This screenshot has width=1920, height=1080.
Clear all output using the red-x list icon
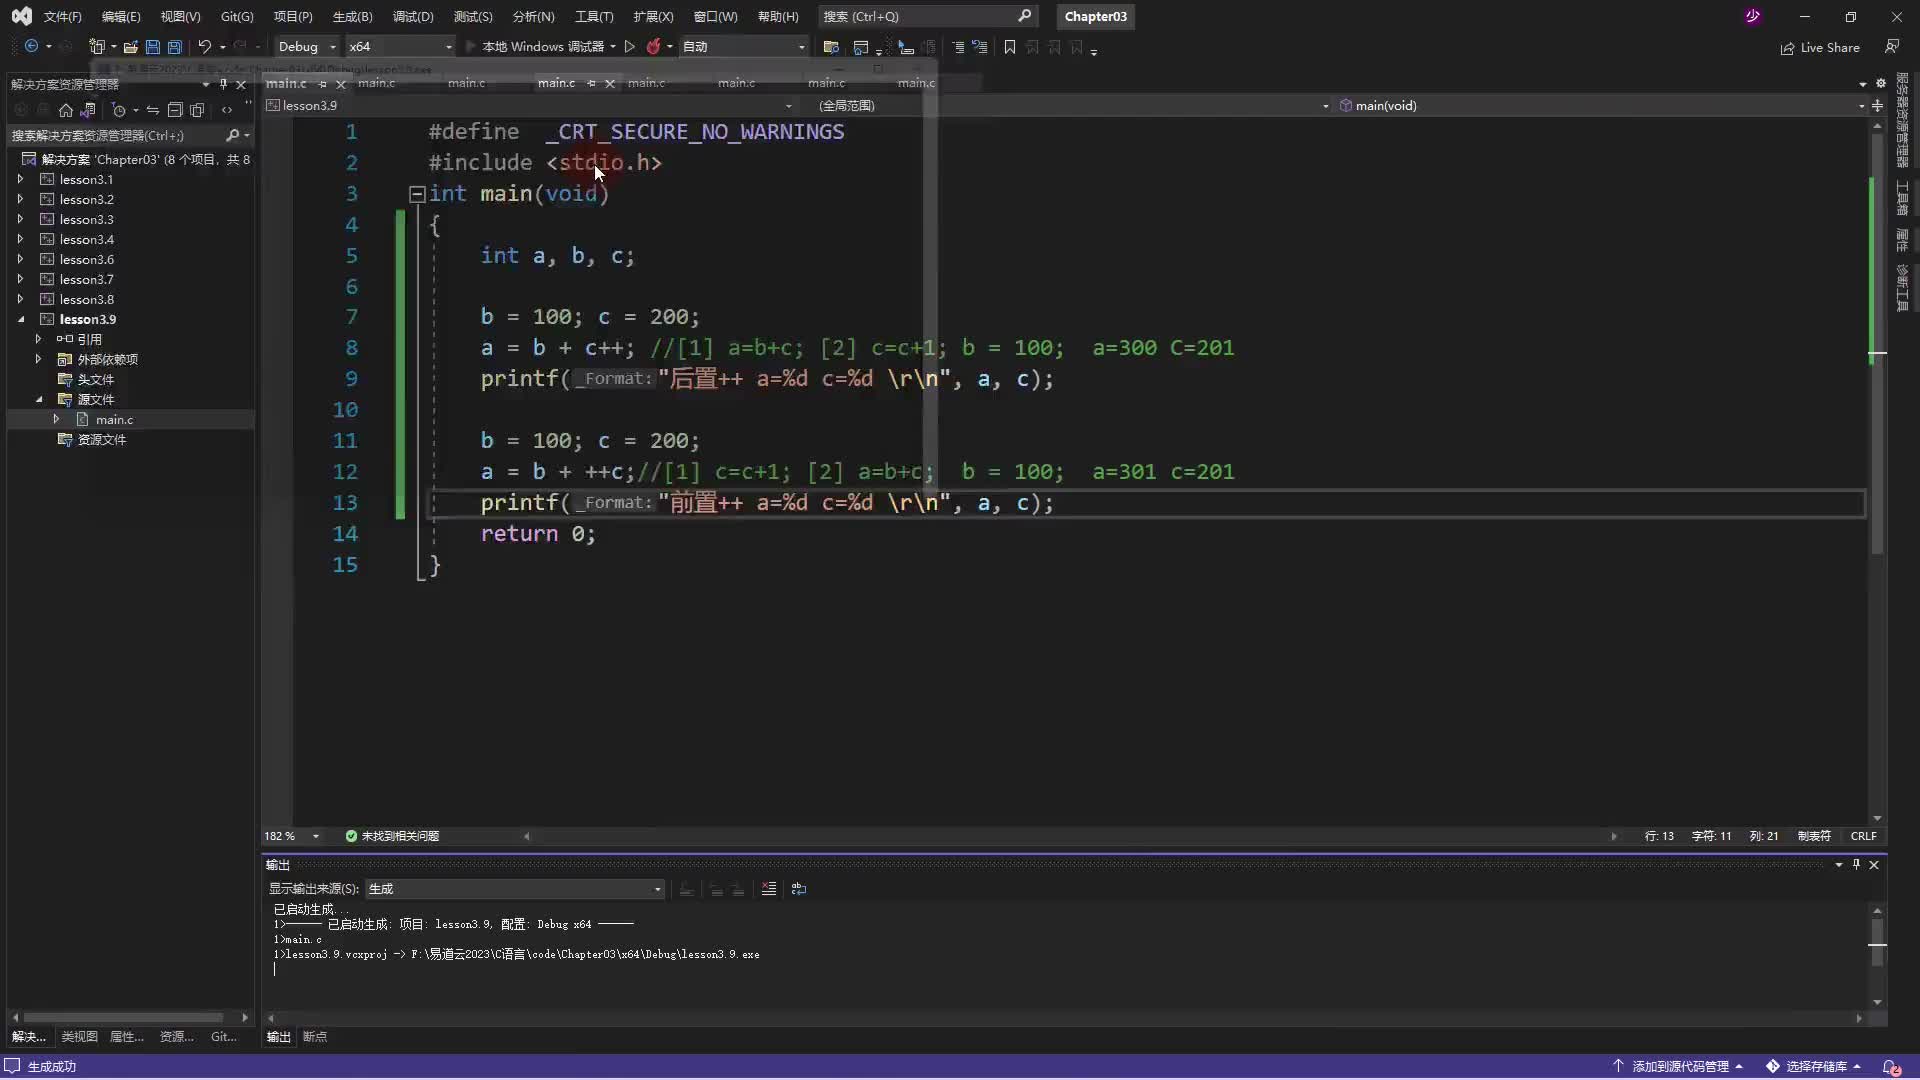(768, 889)
